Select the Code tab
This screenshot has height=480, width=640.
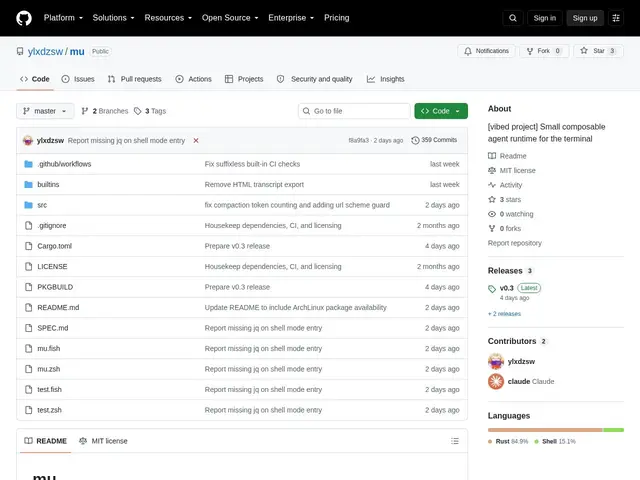[35, 79]
